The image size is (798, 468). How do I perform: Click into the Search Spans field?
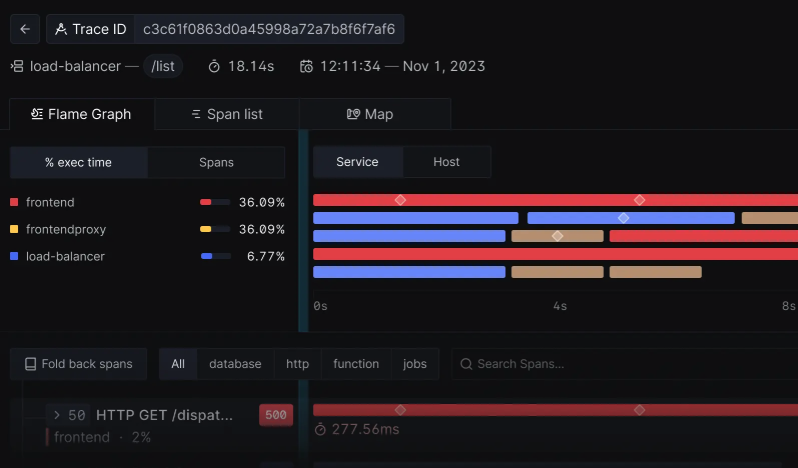pos(626,364)
